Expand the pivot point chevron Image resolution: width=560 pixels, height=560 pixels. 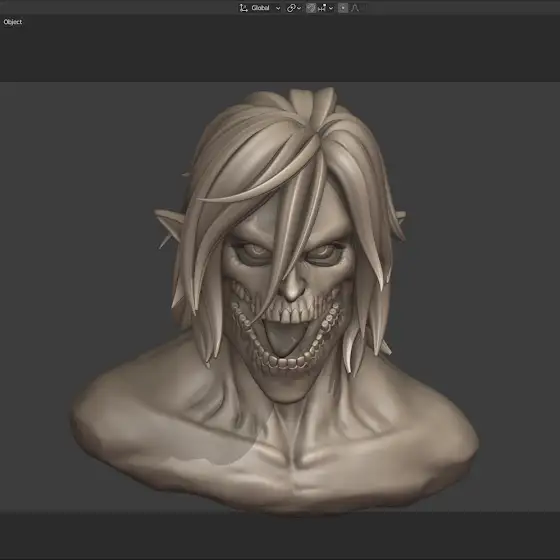click(299, 8)
